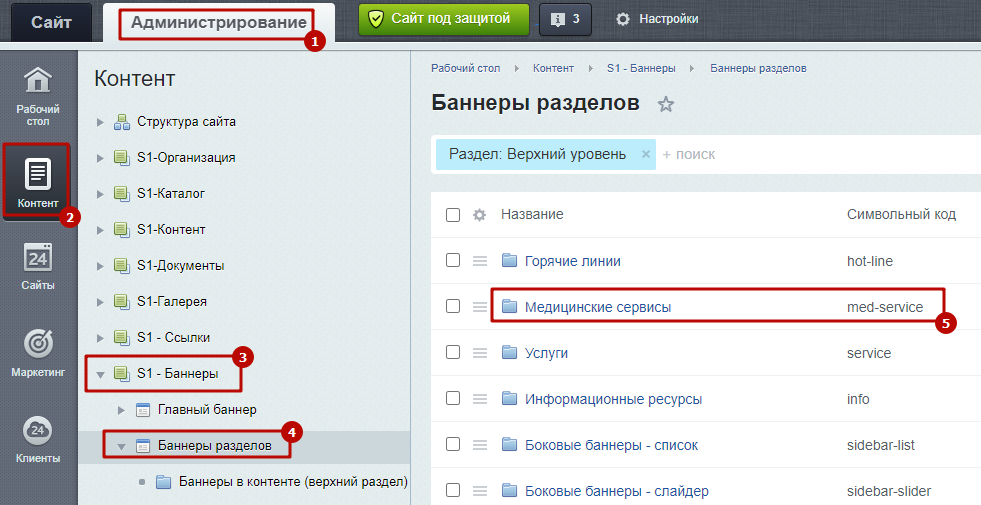The height and width of the screenshot is (505, 981).
Task: Switch to the Администрирование tab
Action: pos(219,23)
